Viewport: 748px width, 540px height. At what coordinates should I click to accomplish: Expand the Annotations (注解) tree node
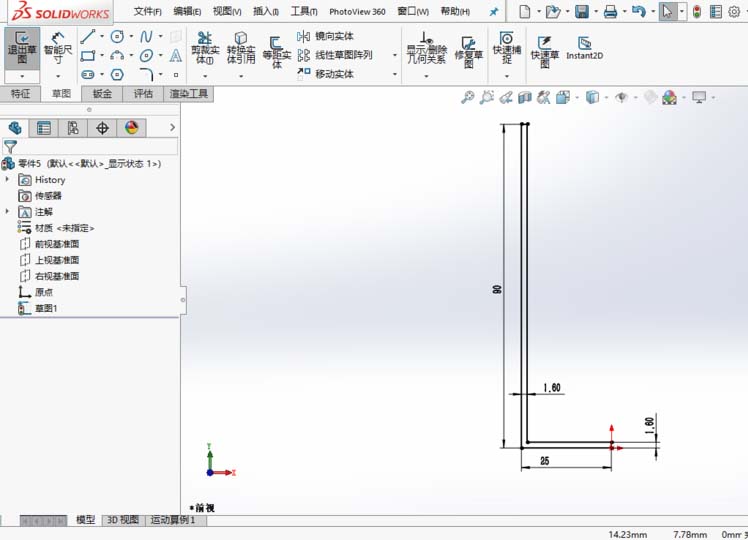click(7, 211)
